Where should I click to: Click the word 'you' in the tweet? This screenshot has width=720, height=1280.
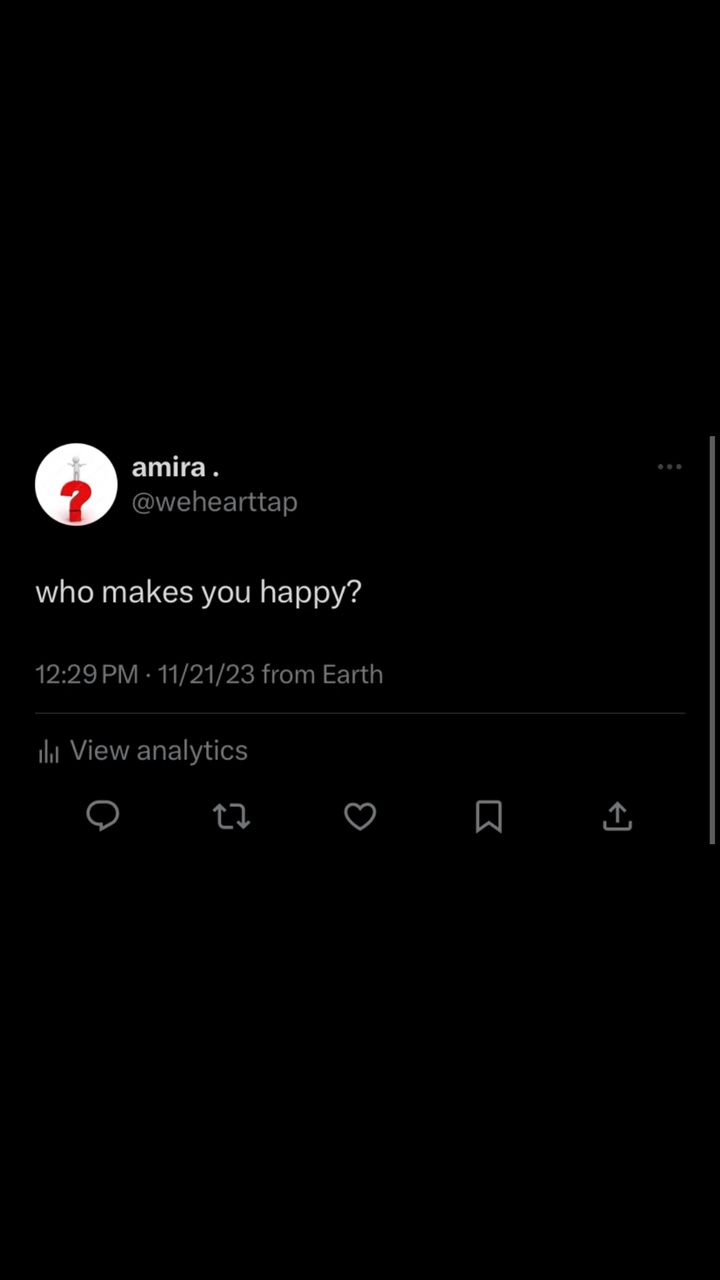pyautogui.click(x=226, y=593)
